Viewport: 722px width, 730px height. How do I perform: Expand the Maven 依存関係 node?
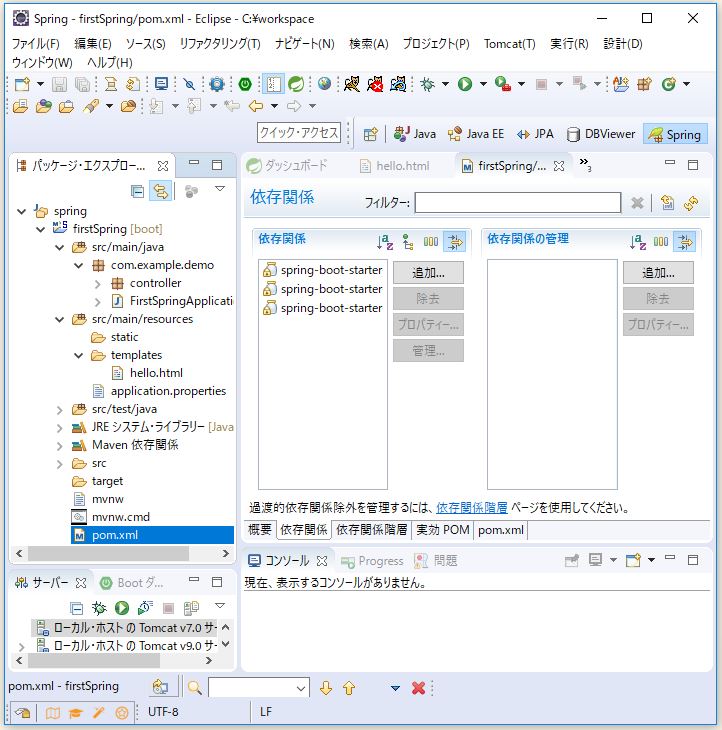point(60,446)
